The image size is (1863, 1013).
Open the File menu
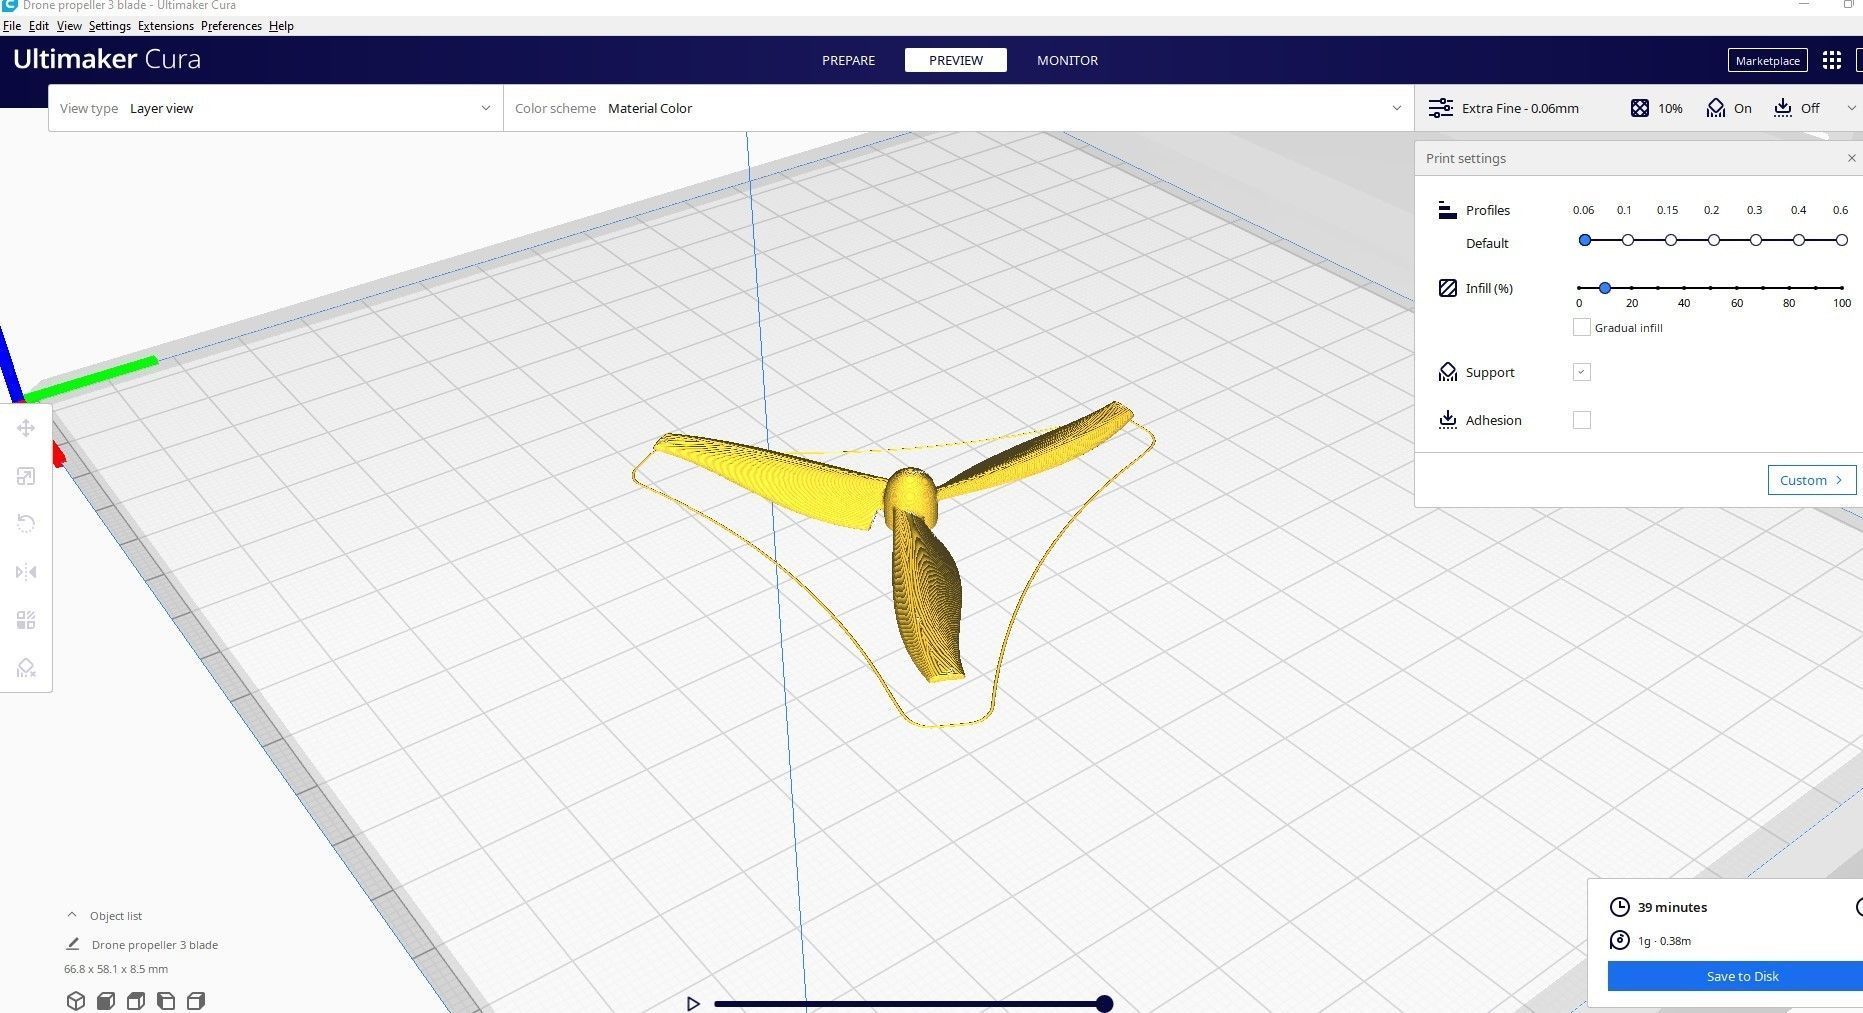pos(12,26)
